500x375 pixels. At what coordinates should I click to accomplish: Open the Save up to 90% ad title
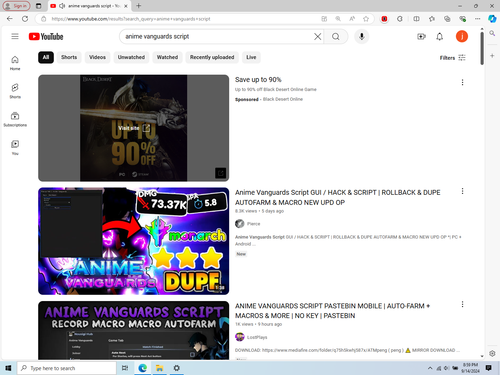click(258, 80)
